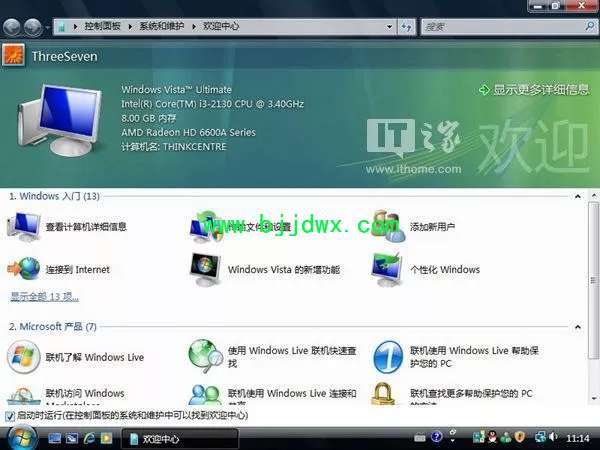Click the scrollbar down arrow
The height and width of the screenshot is (450, 600).
coord(594,399)
